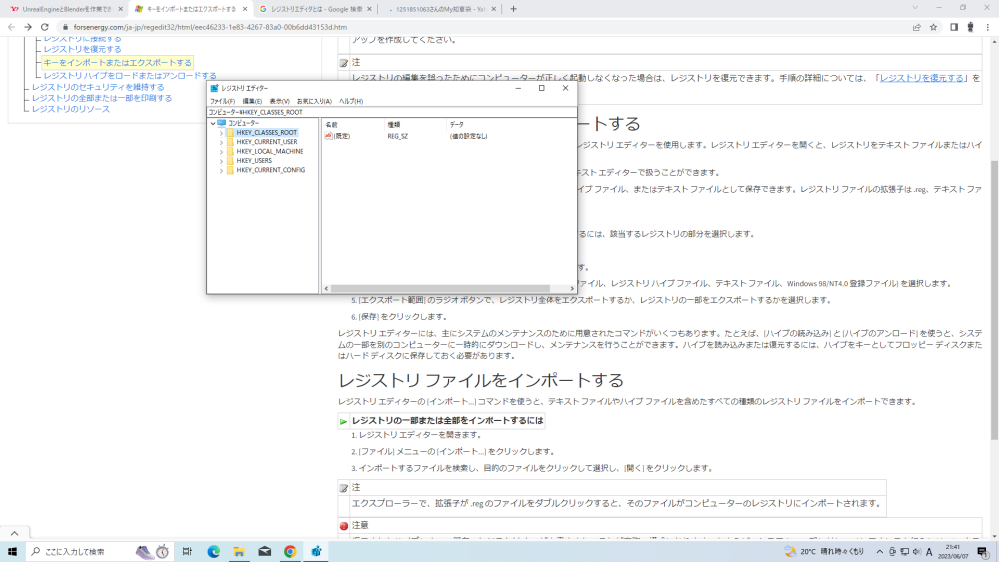Open the 表示(V) menu in Registry Editor
The width and height of the screenshot is (999, 562).
coord(279,101)
